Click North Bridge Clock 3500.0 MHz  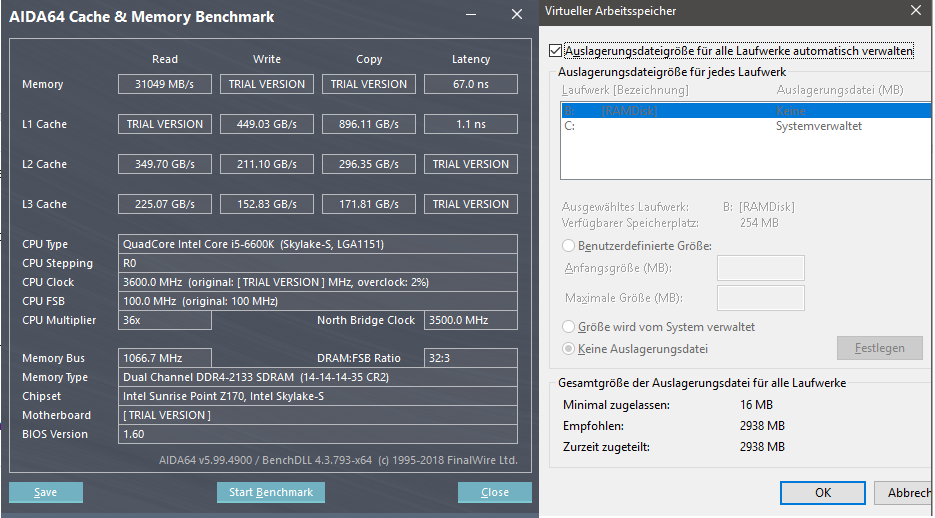(470, 320)
